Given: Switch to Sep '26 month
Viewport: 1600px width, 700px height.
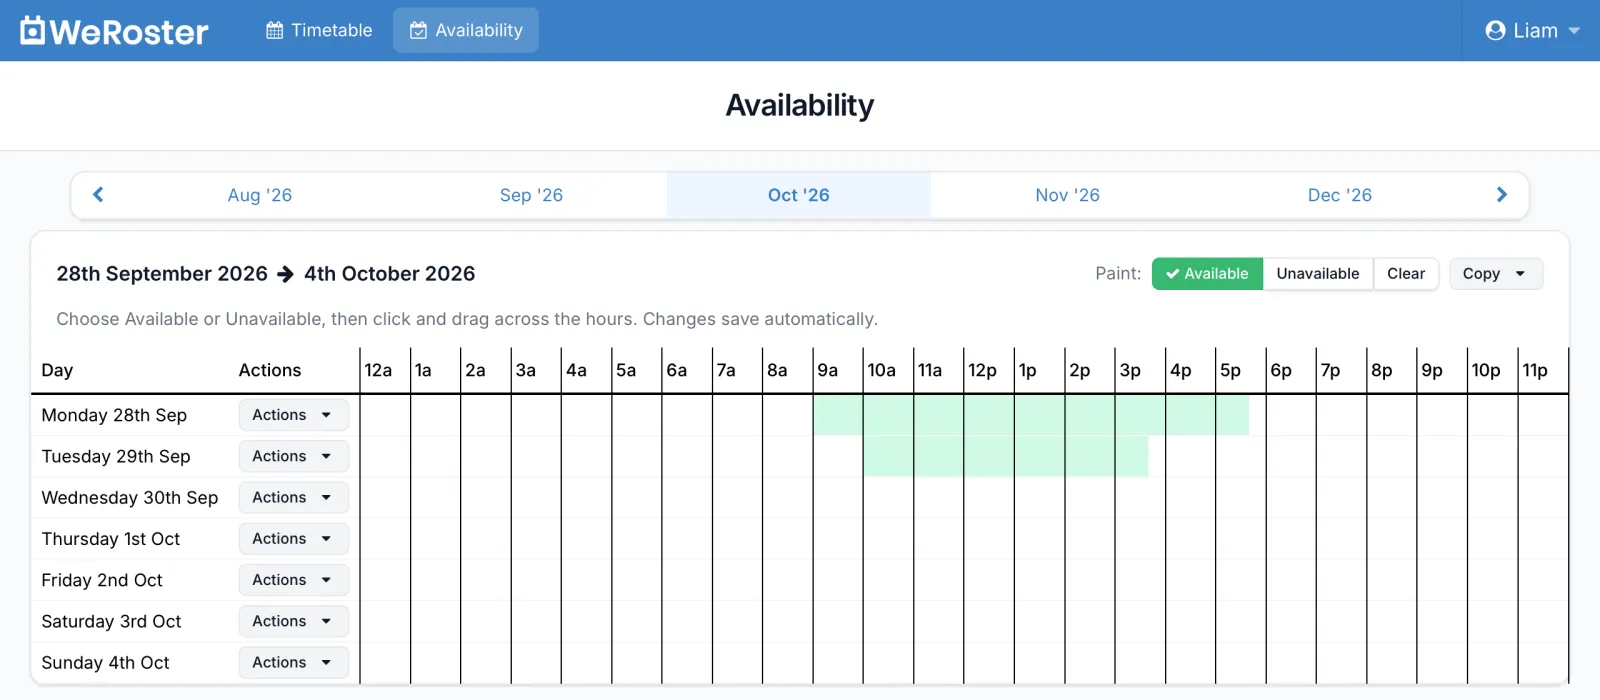Looking at the screenshot, I should (x=531, y=195).
